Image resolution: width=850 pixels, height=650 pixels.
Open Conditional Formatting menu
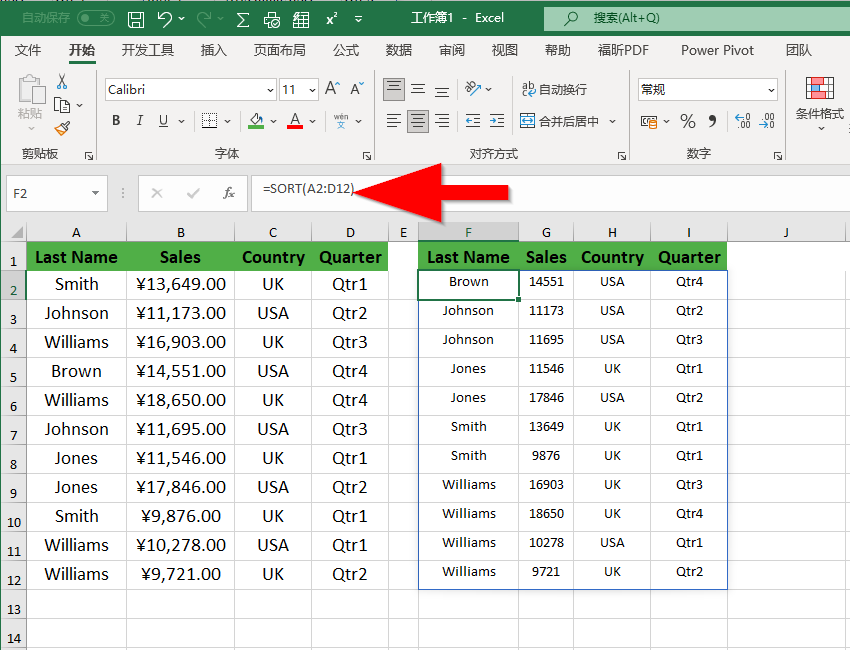(x=819, y=104)
